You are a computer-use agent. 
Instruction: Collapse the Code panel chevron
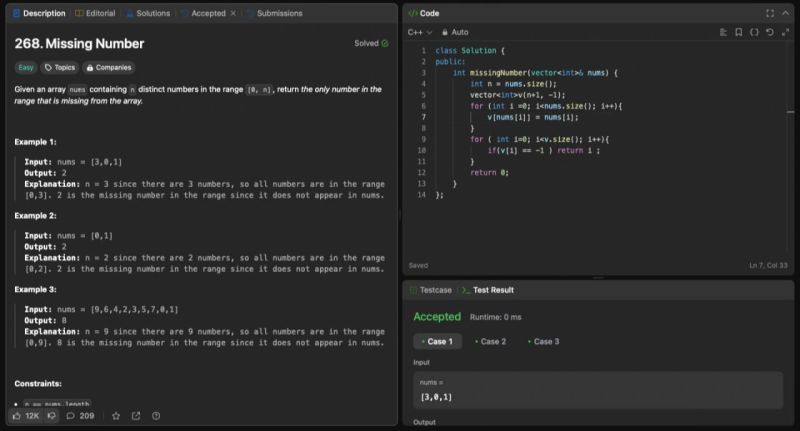click(786, 13)
